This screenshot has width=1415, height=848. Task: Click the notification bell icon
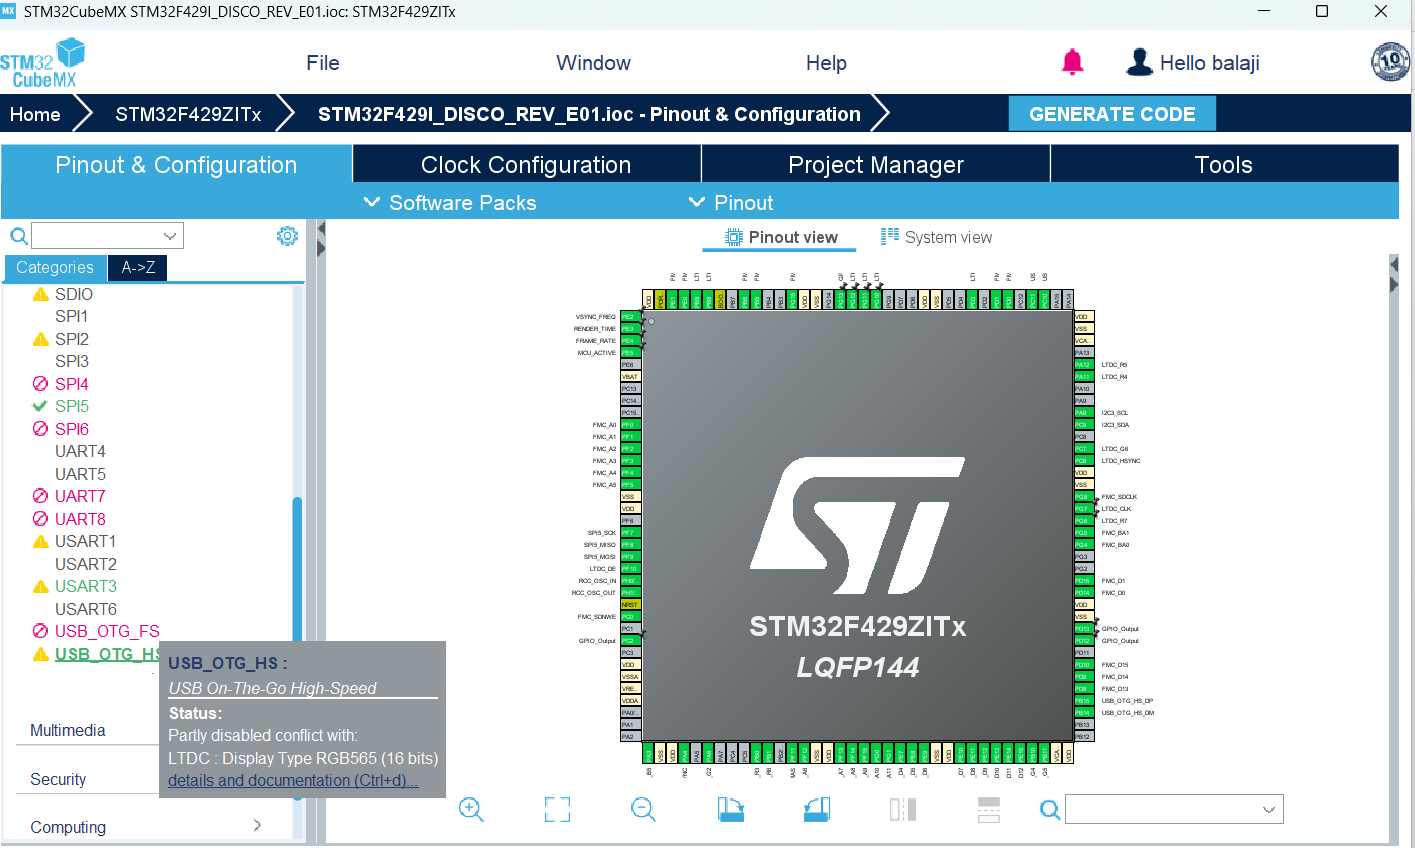(x=1072, y=61)
